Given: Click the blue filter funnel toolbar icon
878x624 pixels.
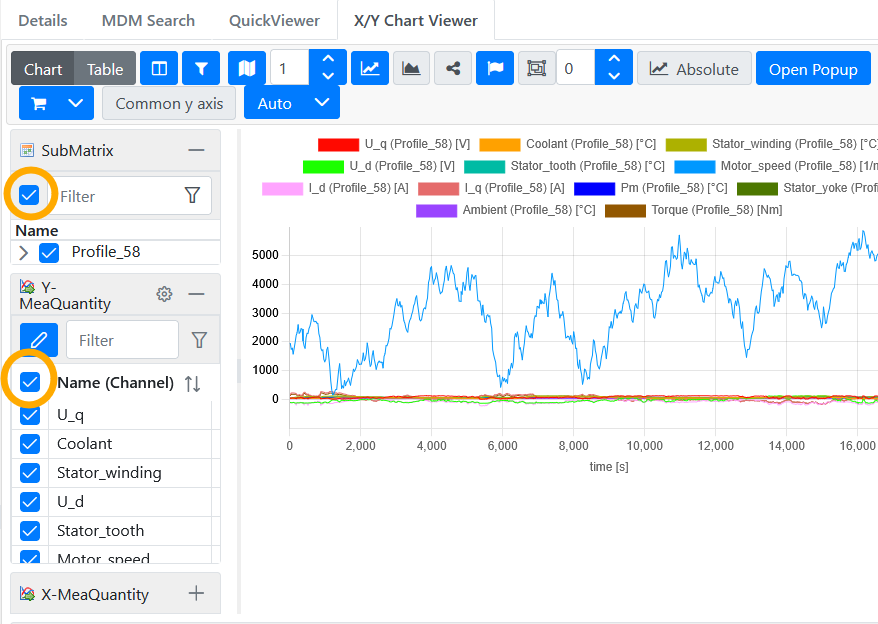Looking at the screenshot, I should 201,69.
